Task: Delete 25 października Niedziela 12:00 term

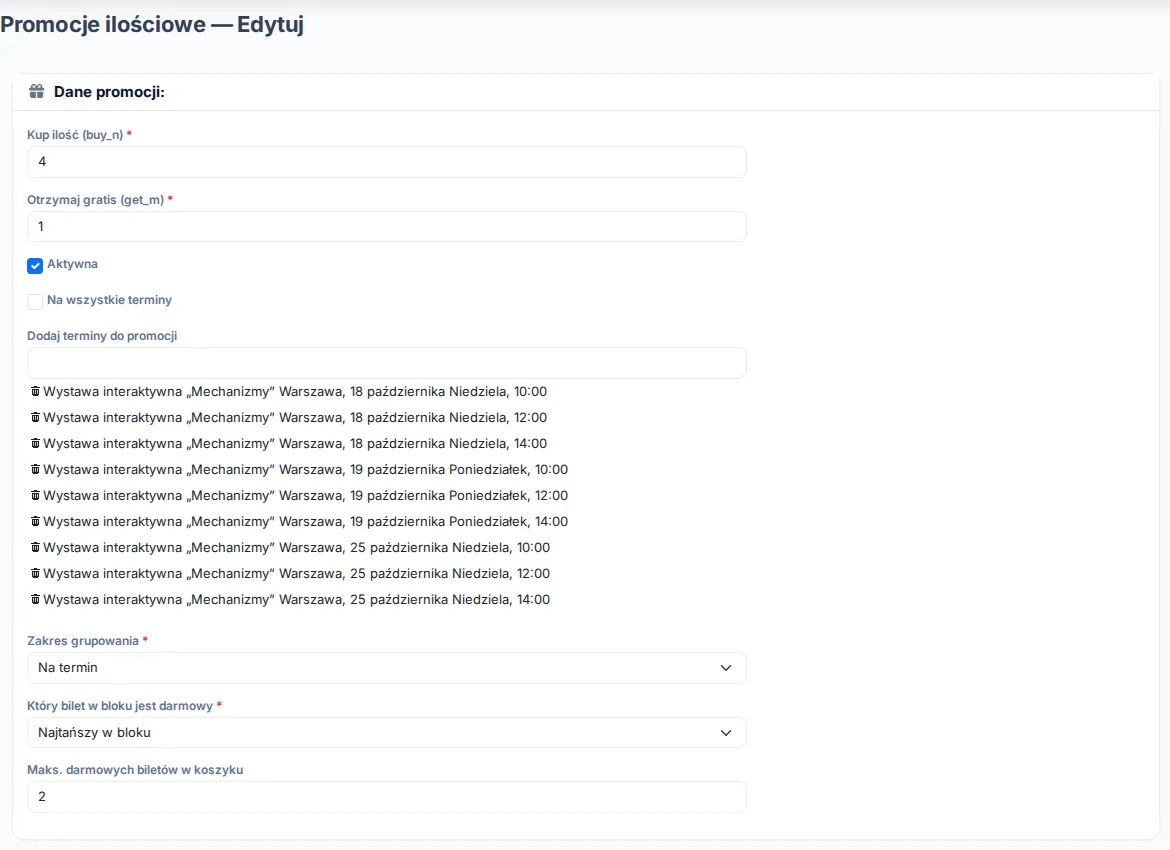Action: click(35, 574)
